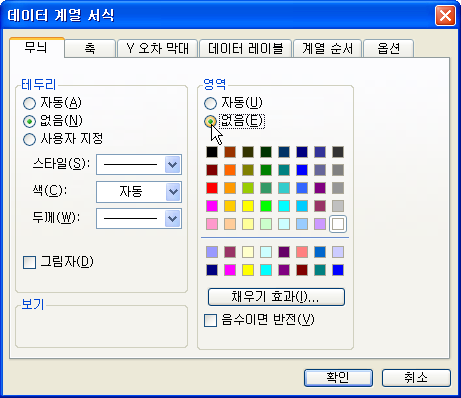461x398 pixels.
Task: Pick the plum swatch in fourth row
Action: click(320, 206)
